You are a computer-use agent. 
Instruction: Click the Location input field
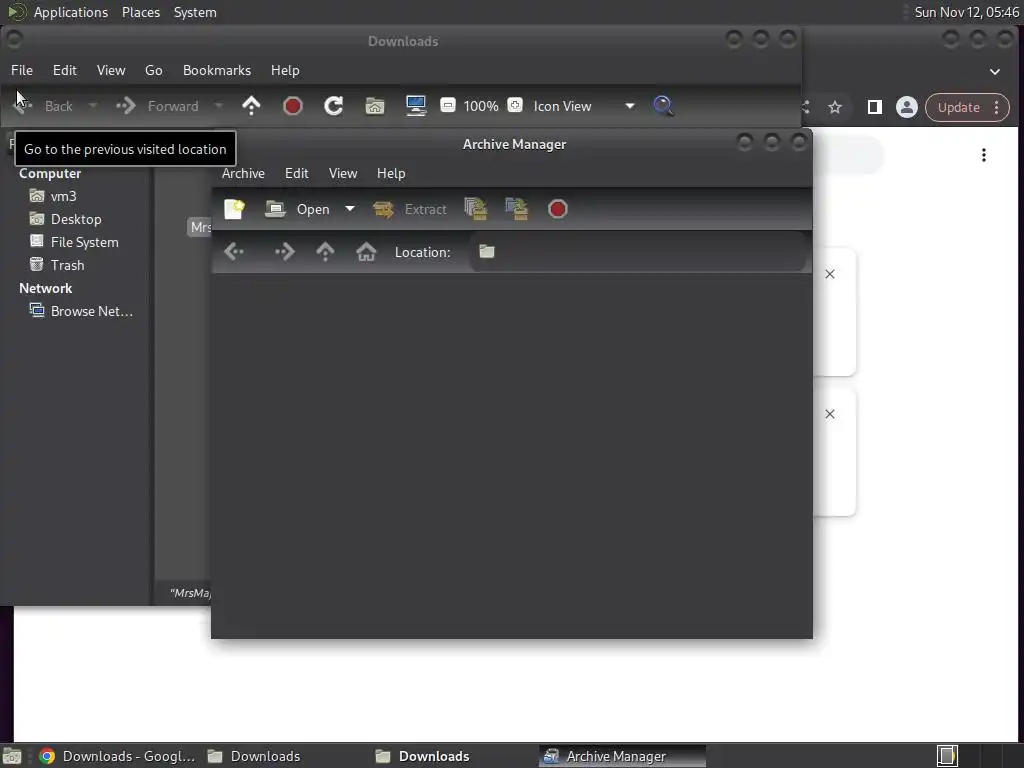pos(637,252)
